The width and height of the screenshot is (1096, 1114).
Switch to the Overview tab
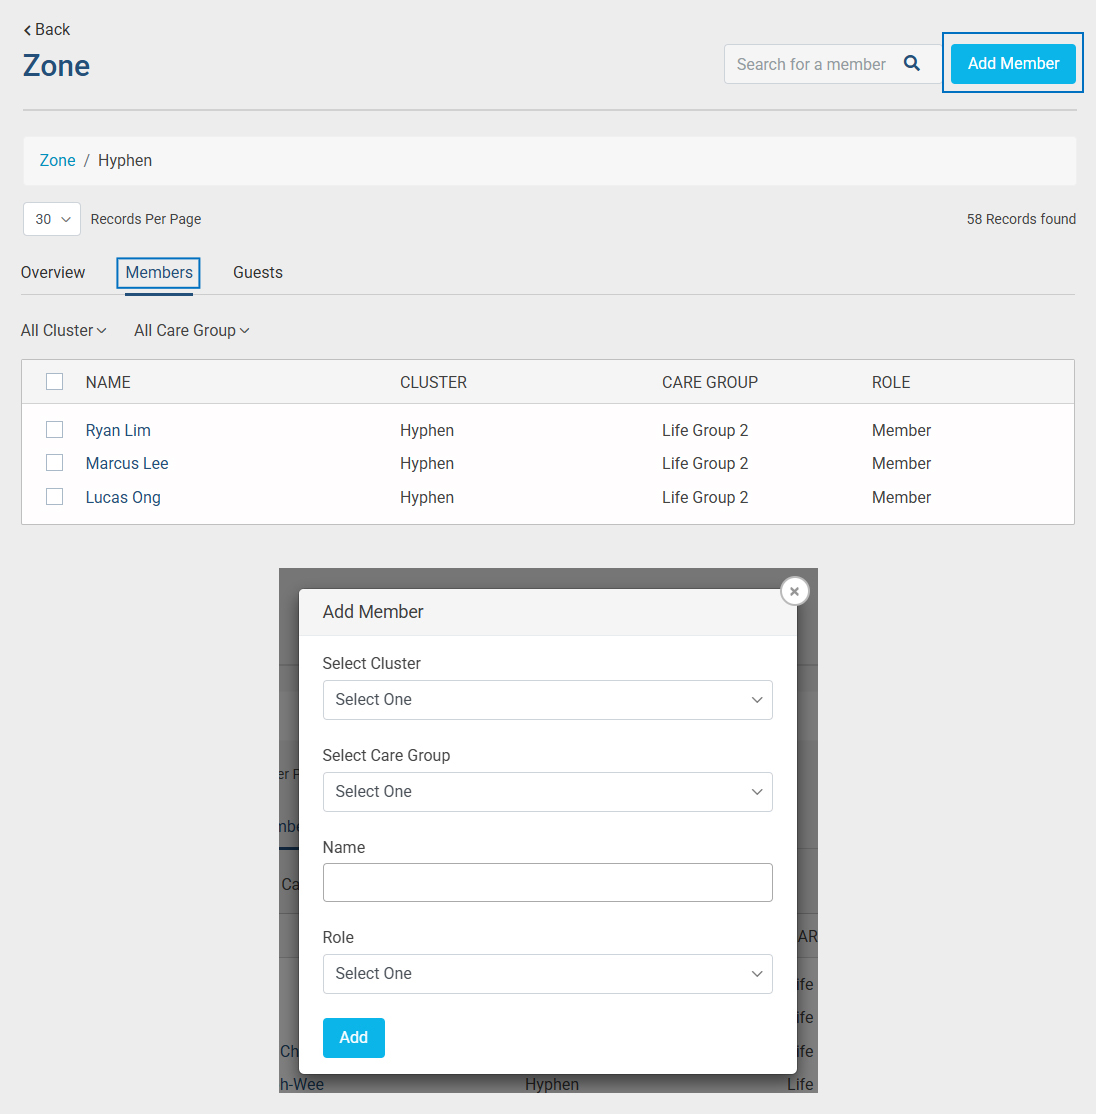[x=53, y=273]
